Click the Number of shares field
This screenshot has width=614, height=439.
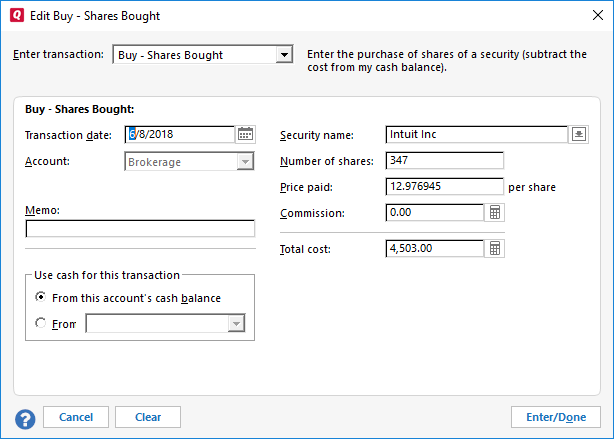click(443, 161)
